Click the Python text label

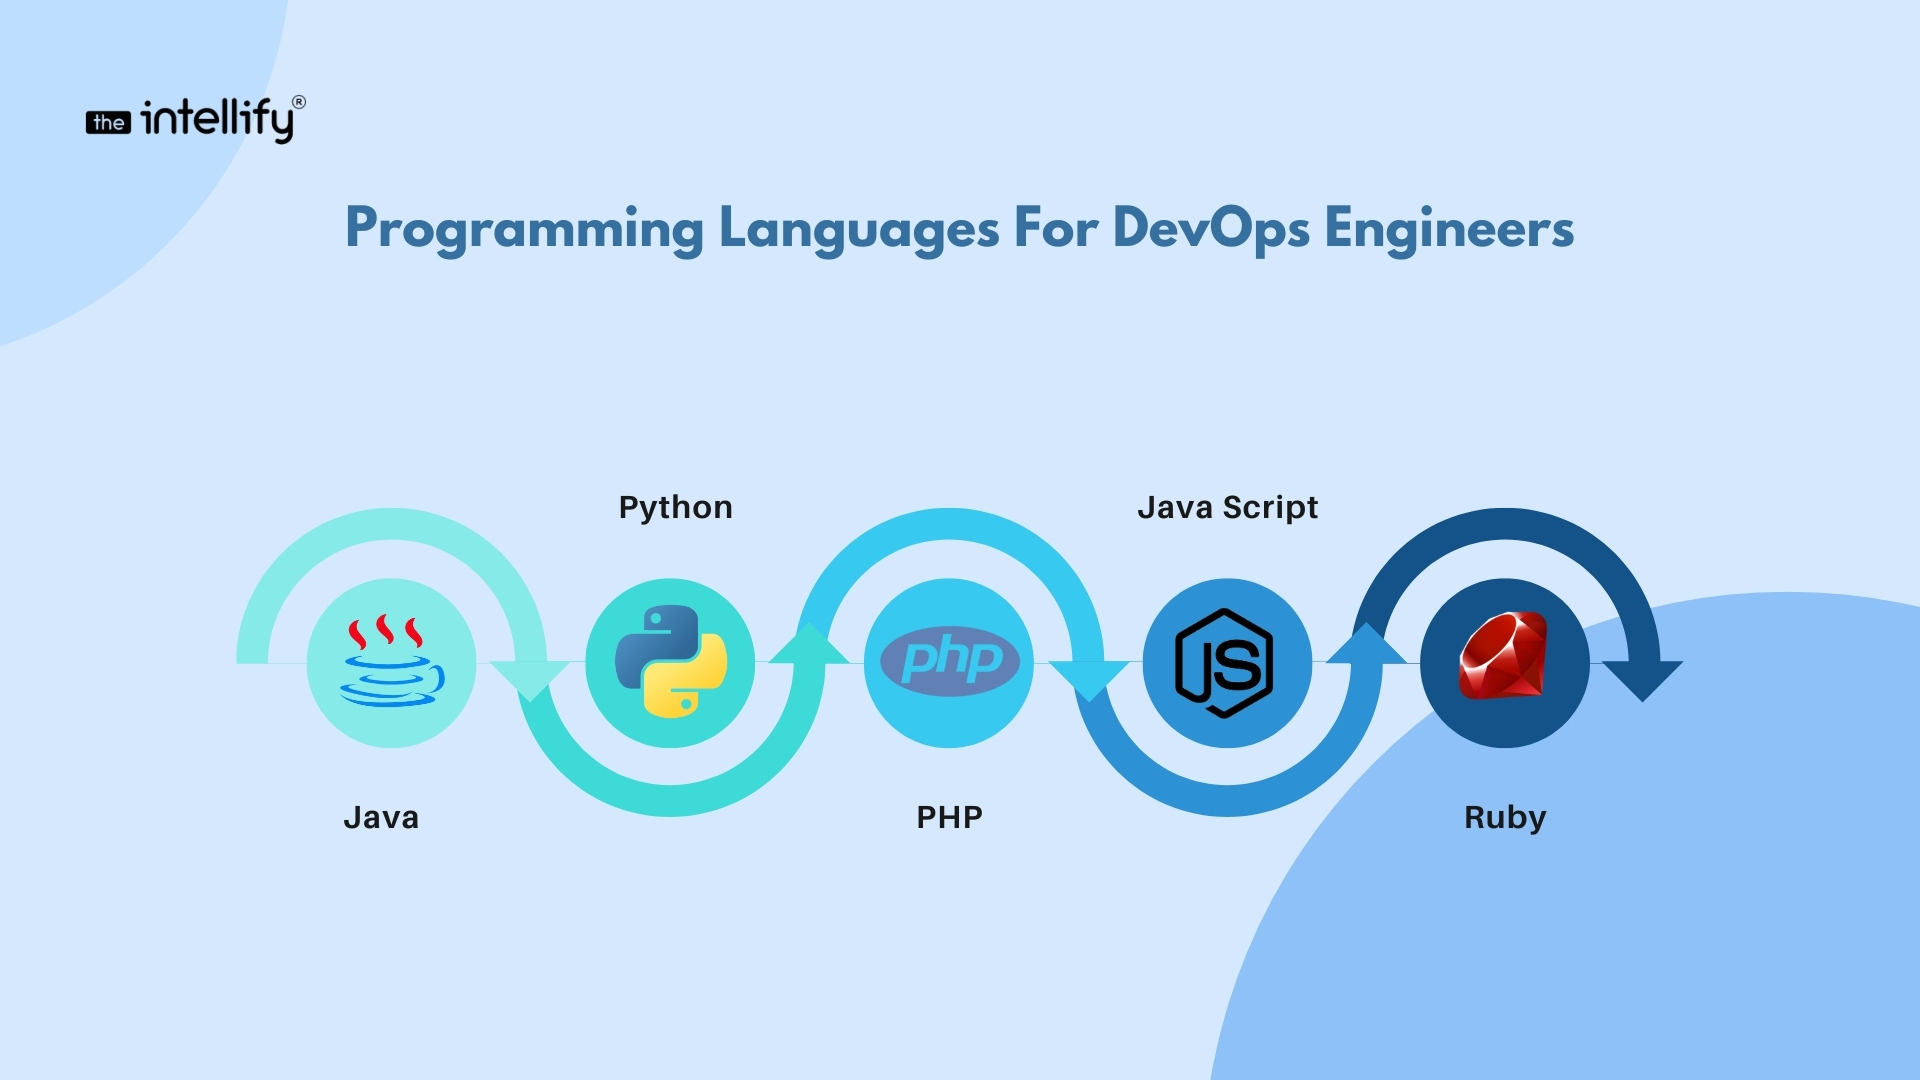675,508
